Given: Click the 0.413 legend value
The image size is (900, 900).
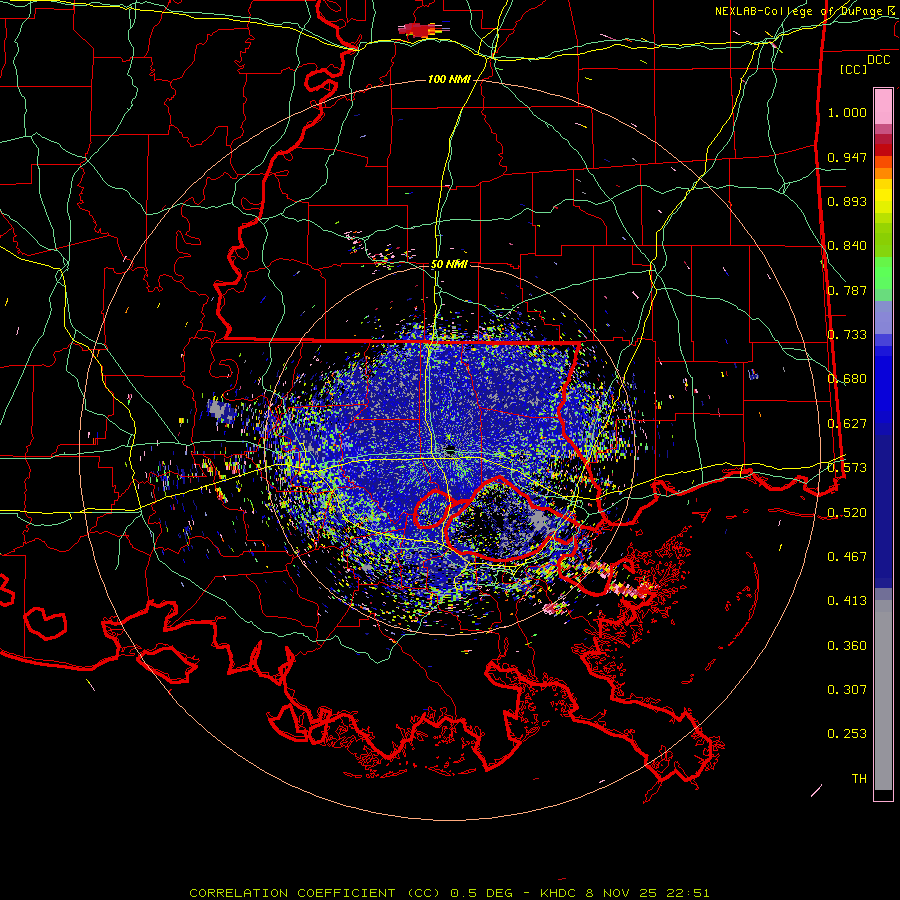Looking at the screenshot, I should tap(847, 601).
